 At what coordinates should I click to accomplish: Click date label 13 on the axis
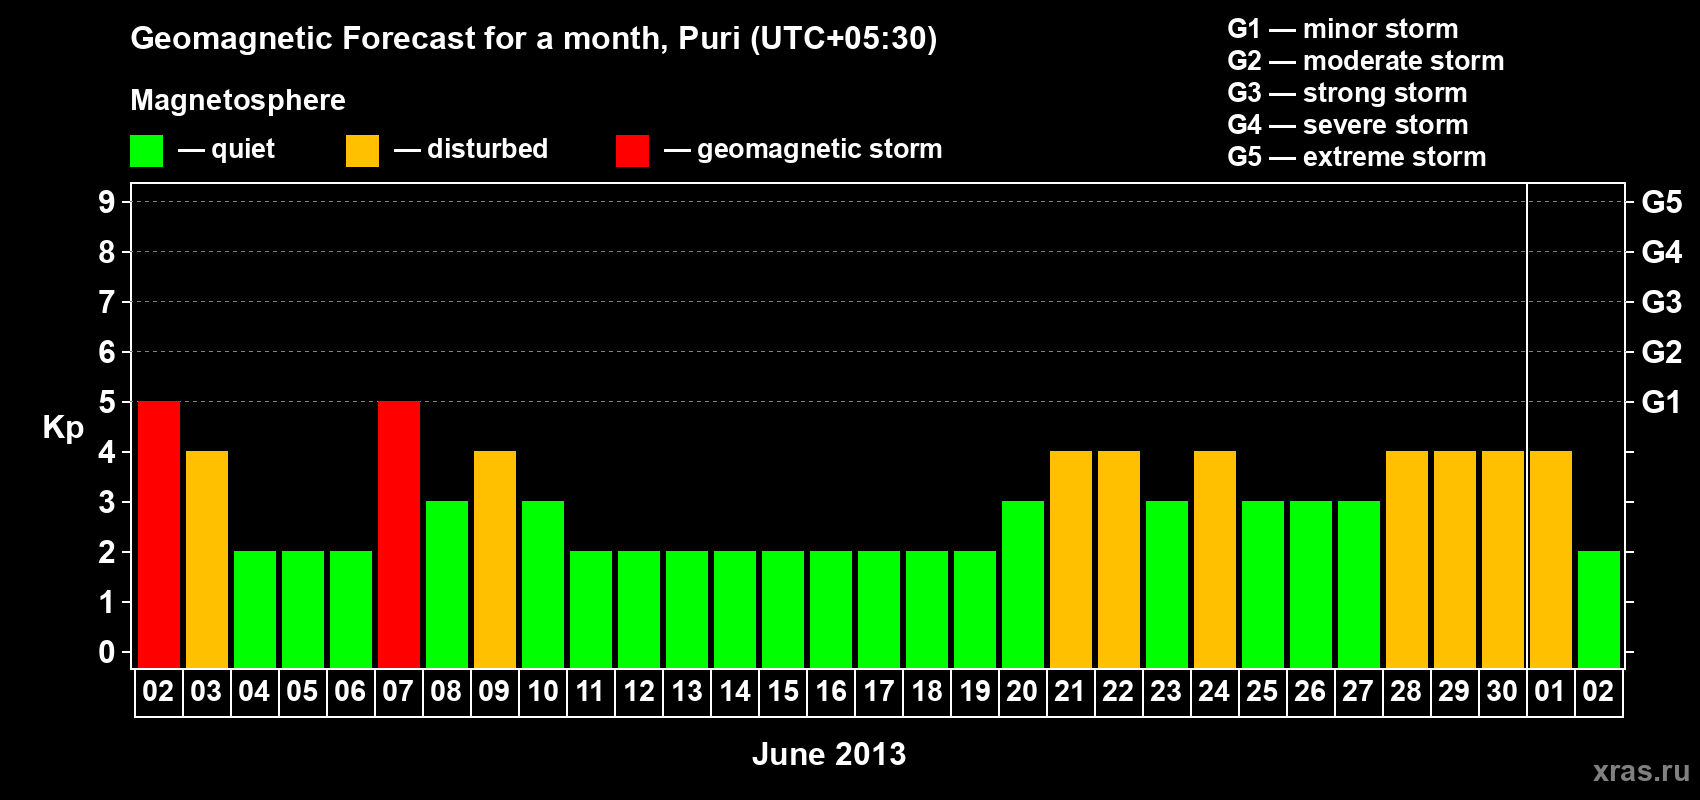tap(686, 691)
